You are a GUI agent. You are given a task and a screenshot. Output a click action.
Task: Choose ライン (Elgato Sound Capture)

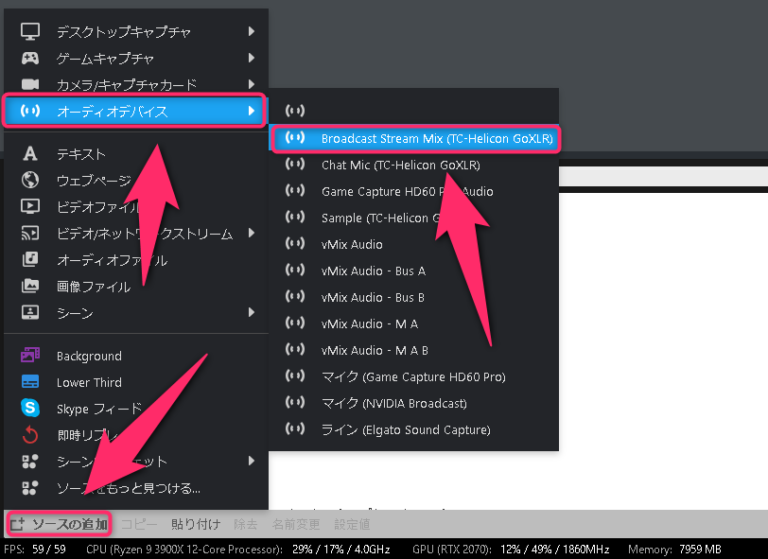tap(414, 430)
